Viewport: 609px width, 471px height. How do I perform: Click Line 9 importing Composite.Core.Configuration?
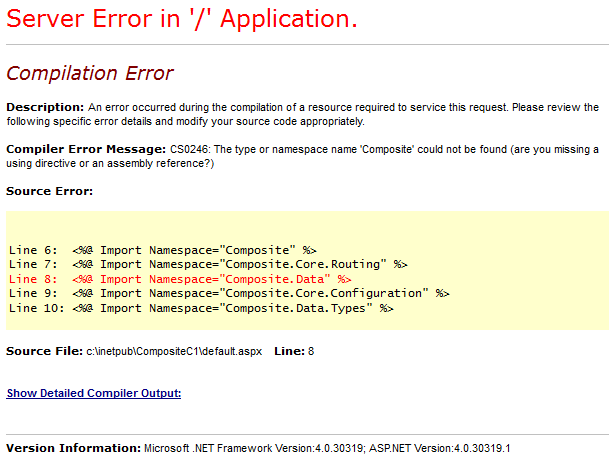(229, 293)
